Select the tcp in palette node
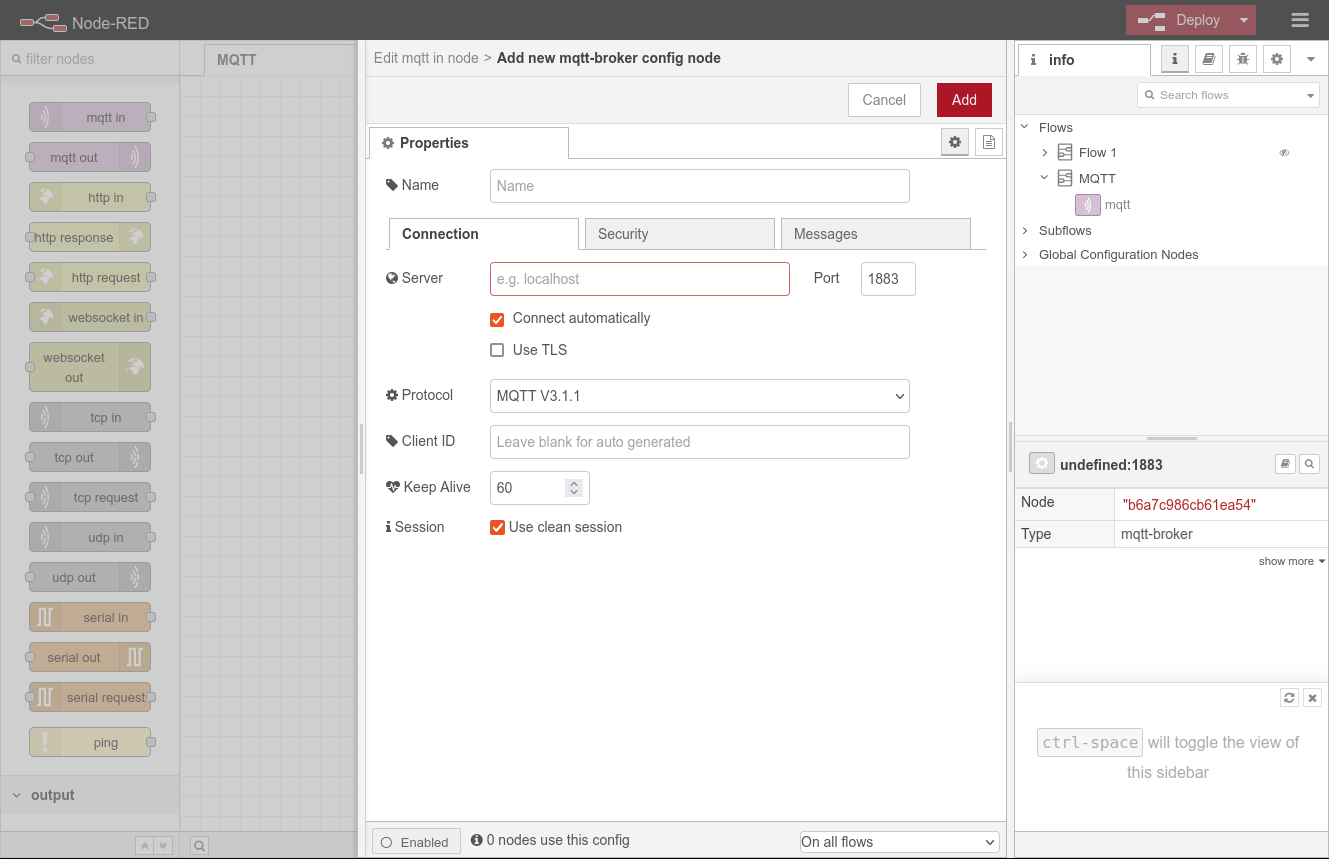 pyautogui.click(x=90, y=417)
